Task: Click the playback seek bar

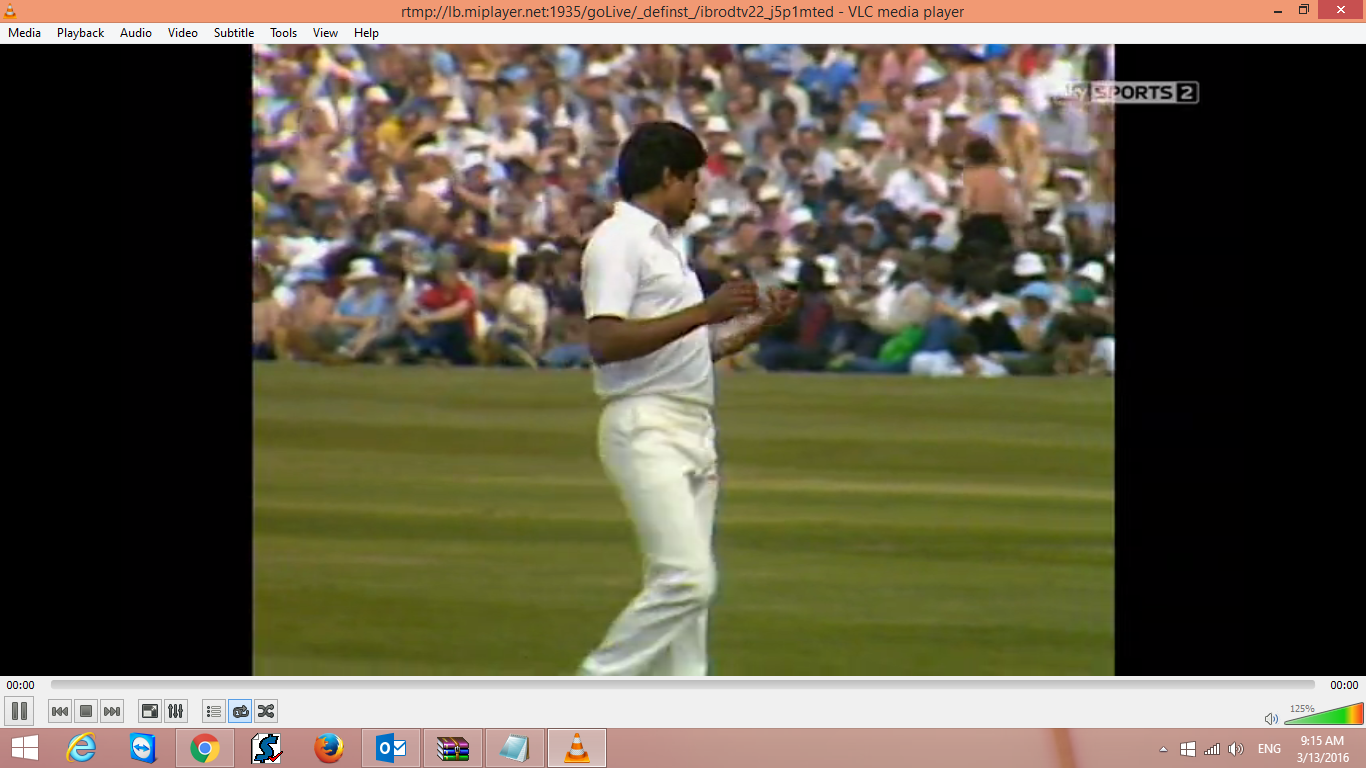Action: point(683,685)
